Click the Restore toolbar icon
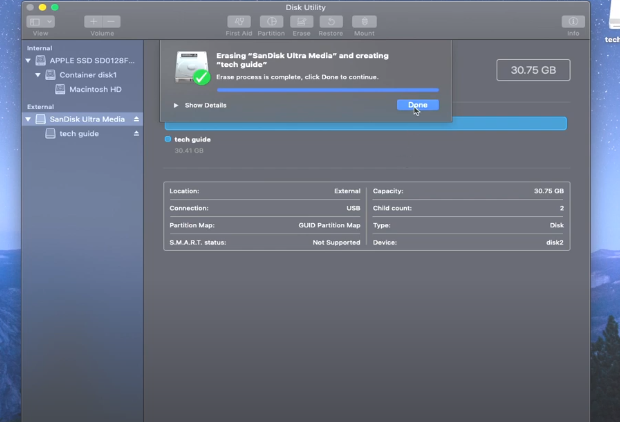Screen dimensions: 620x422 pos(331,22)
